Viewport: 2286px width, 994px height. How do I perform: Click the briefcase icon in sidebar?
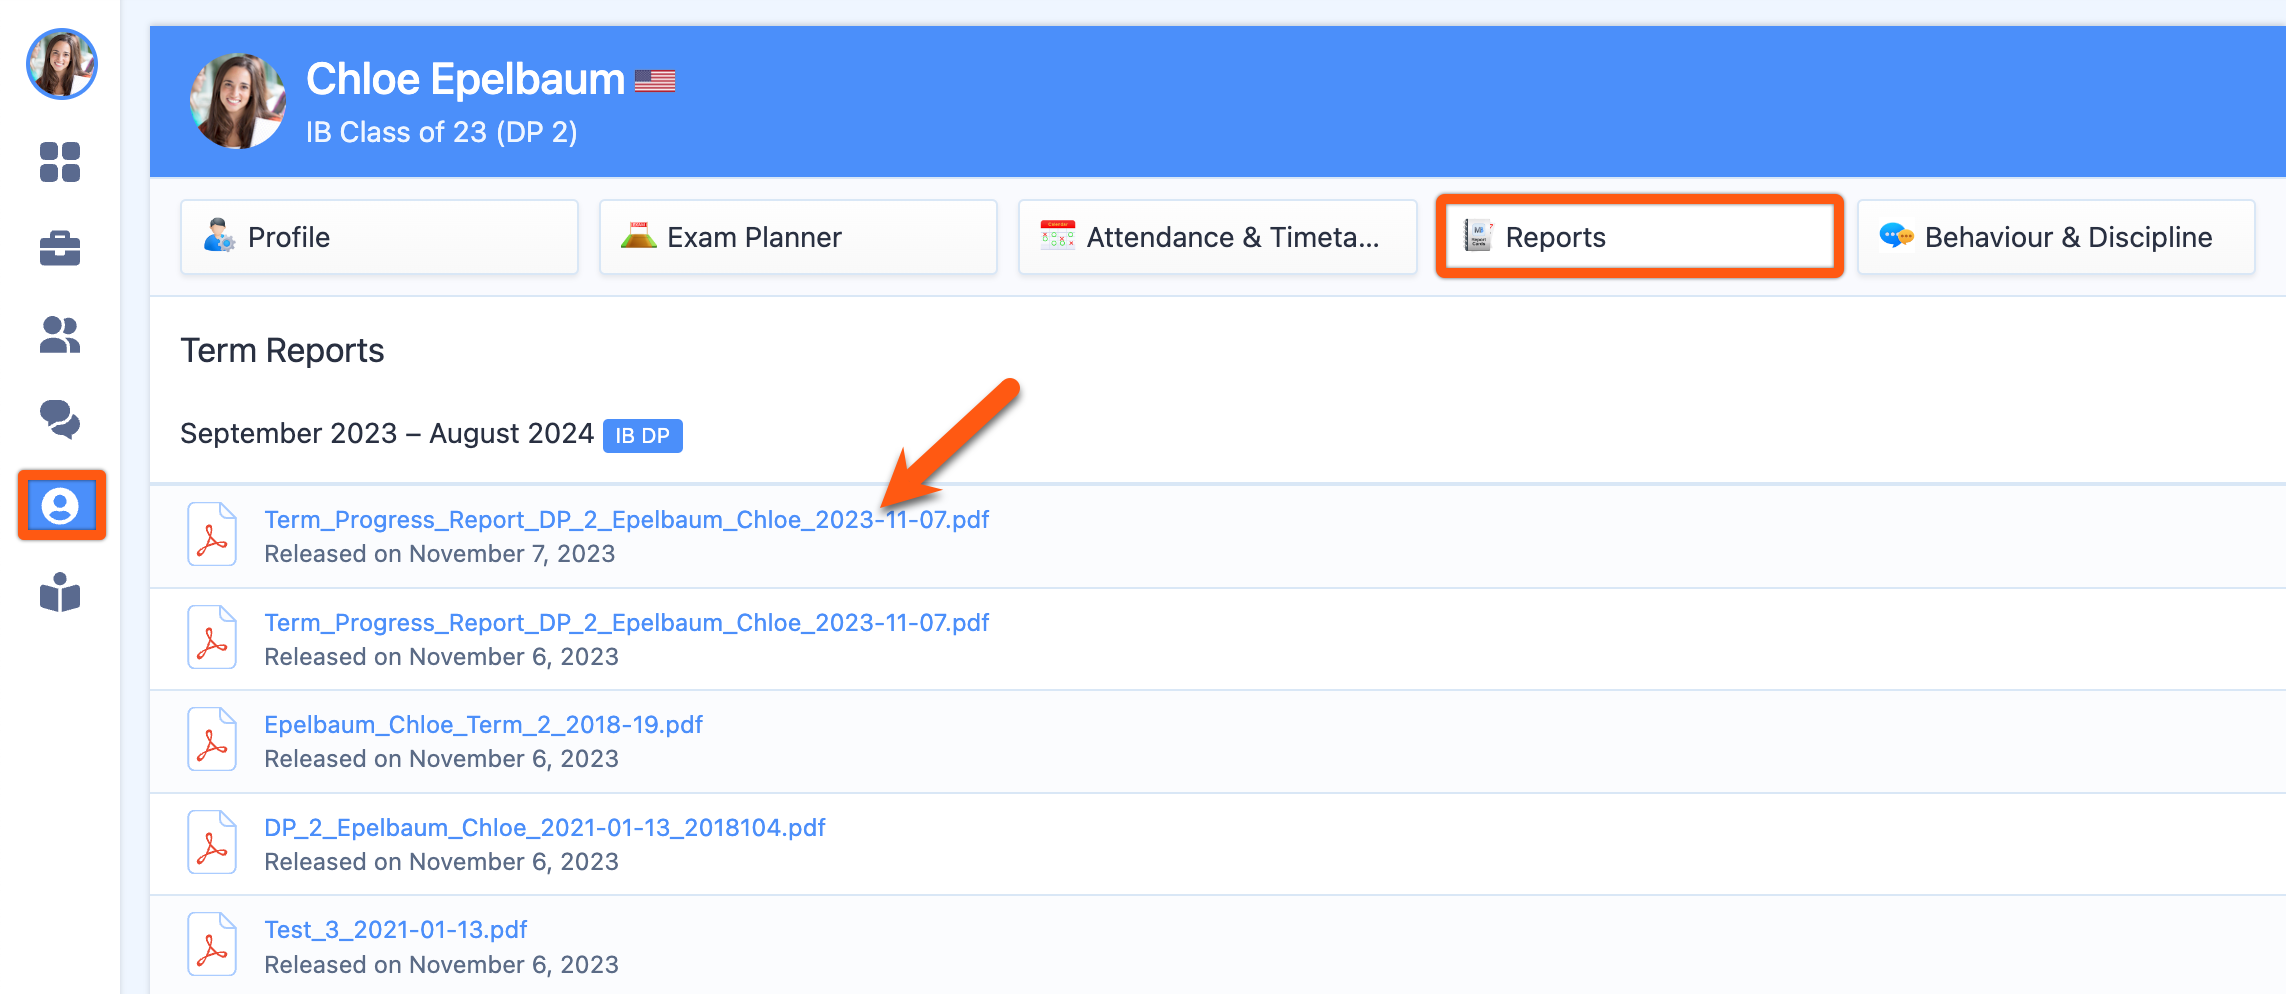click(x=60, y=248)
